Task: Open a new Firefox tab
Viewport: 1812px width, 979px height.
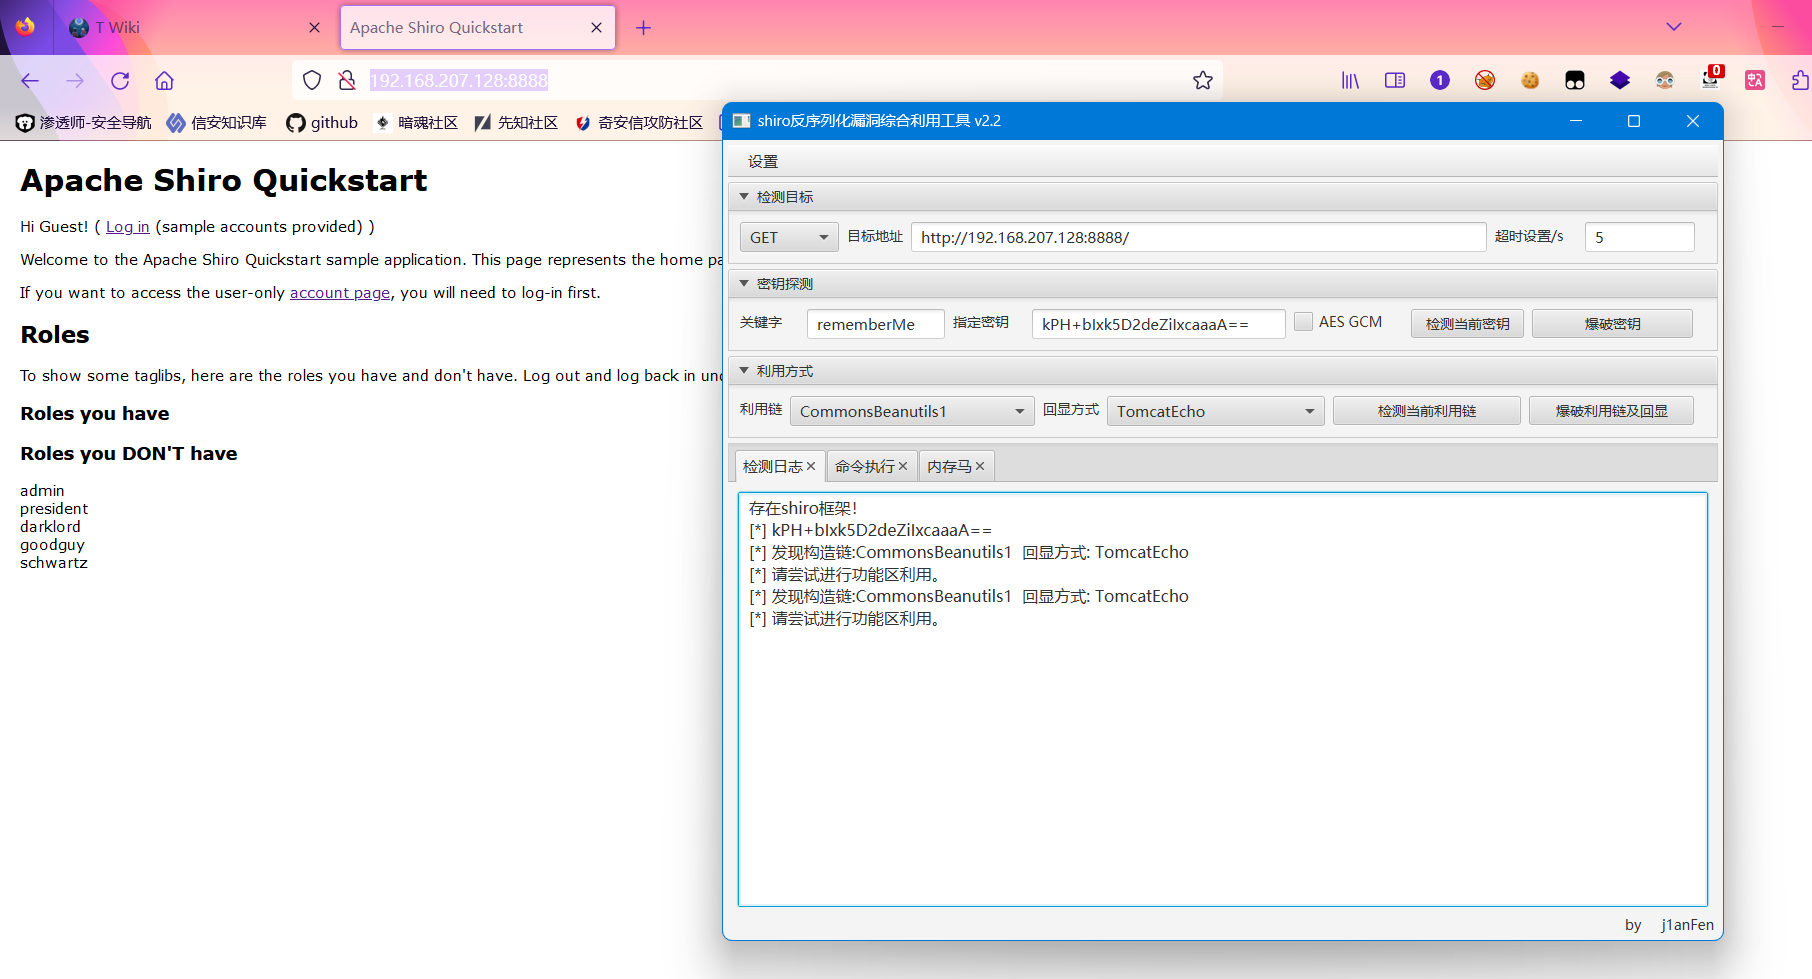Action: pyautogui.click(x=644, y=28)
